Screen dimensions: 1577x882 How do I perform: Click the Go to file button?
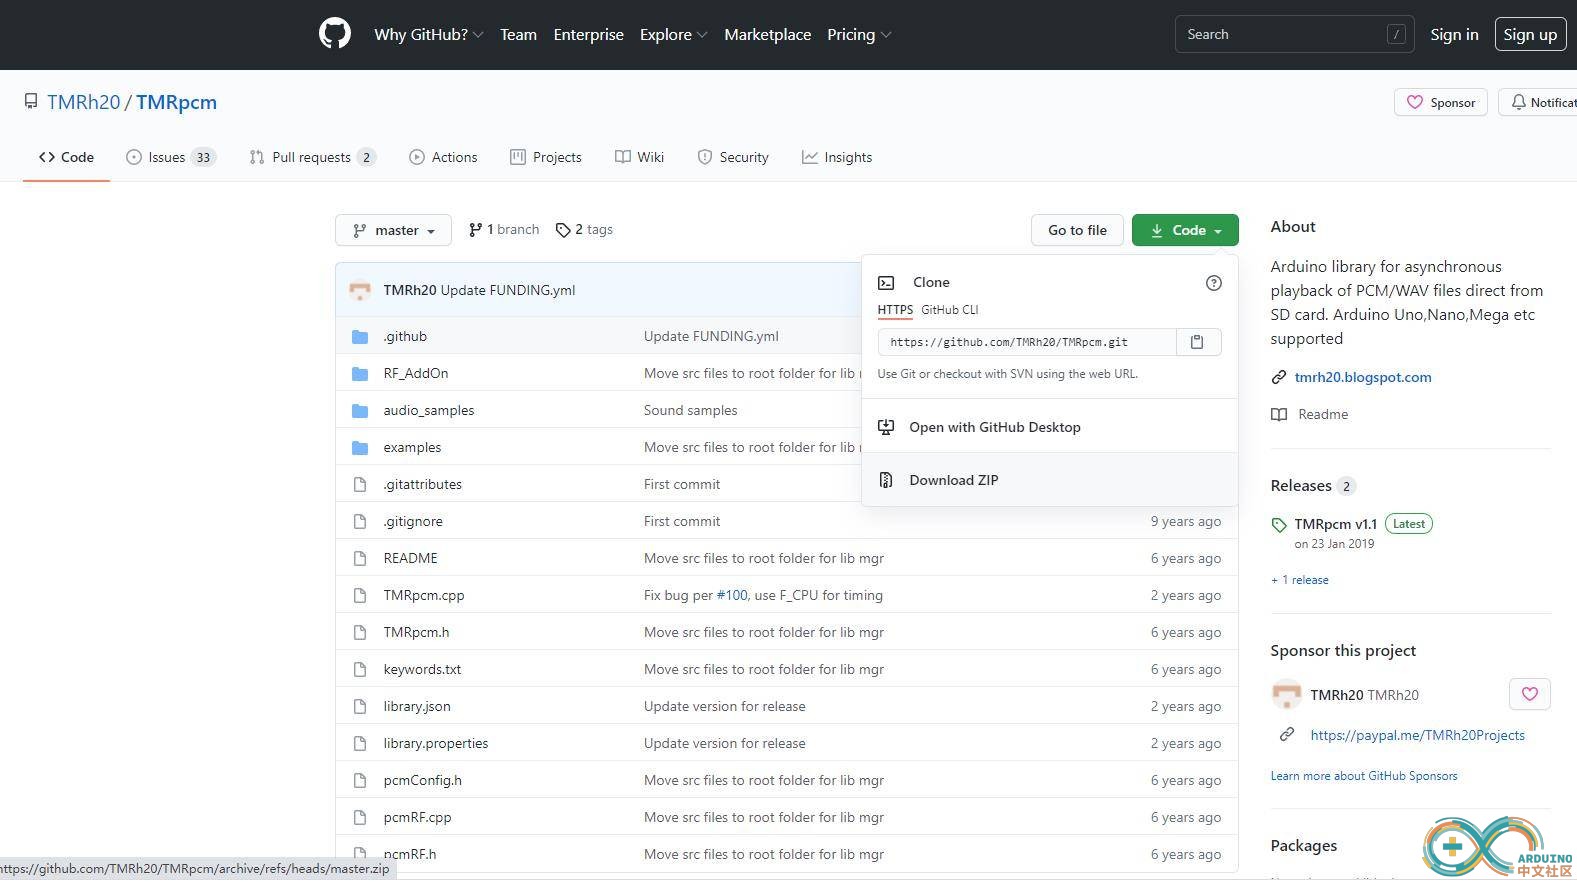coord(1077,230)
